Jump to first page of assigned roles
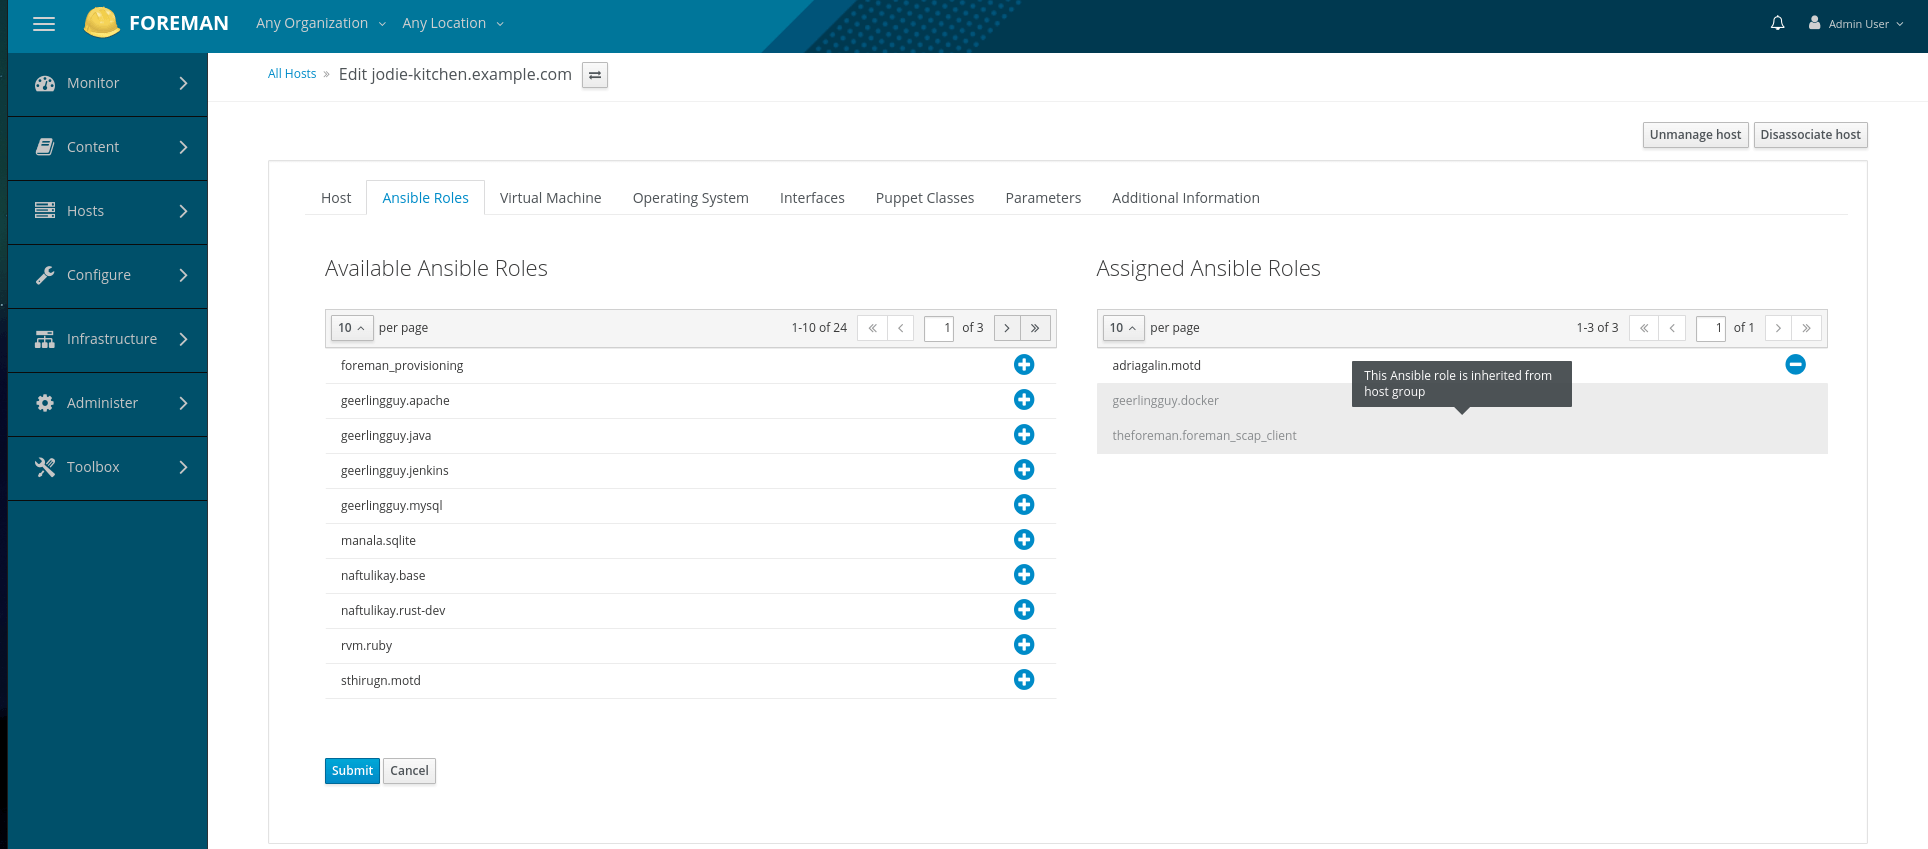 click(1644, 328)
